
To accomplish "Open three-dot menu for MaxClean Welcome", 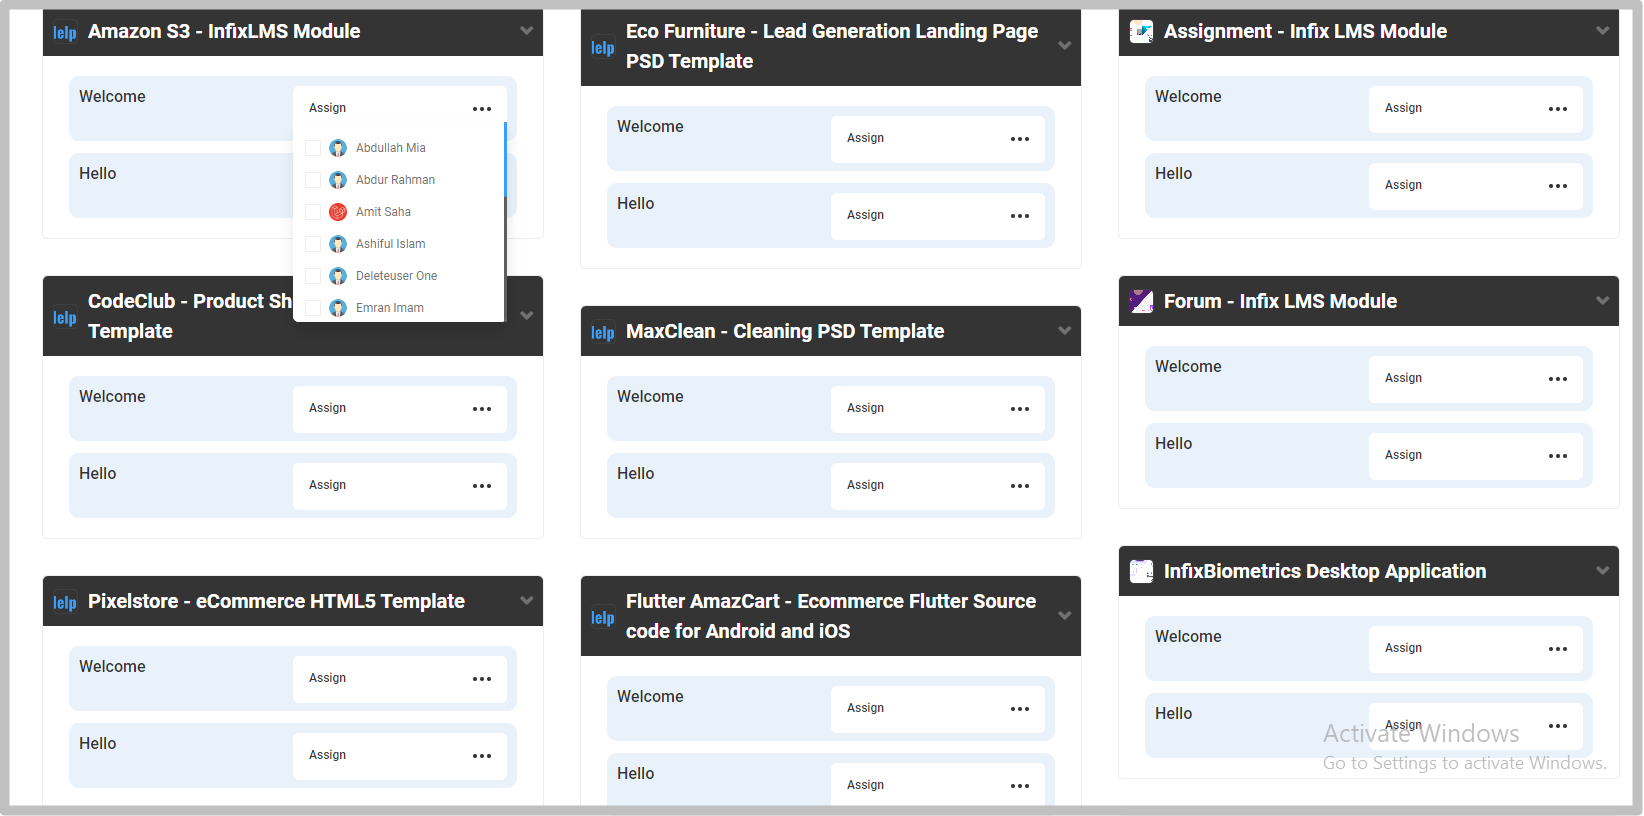I will point(1020,409).
